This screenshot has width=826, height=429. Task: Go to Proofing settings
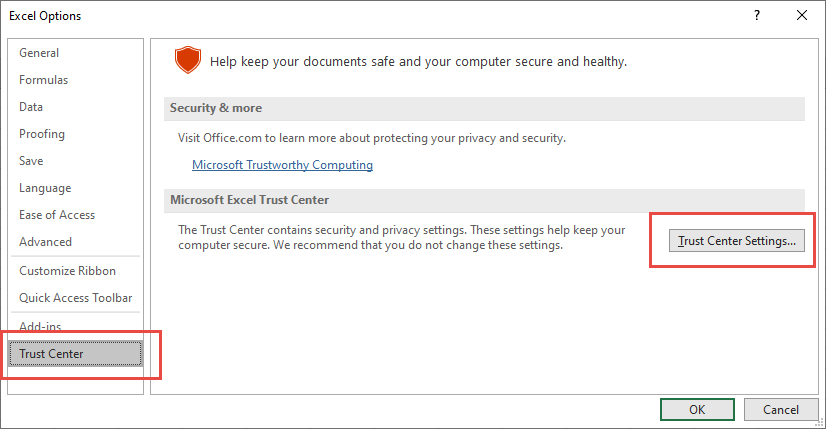pos(42,134)
